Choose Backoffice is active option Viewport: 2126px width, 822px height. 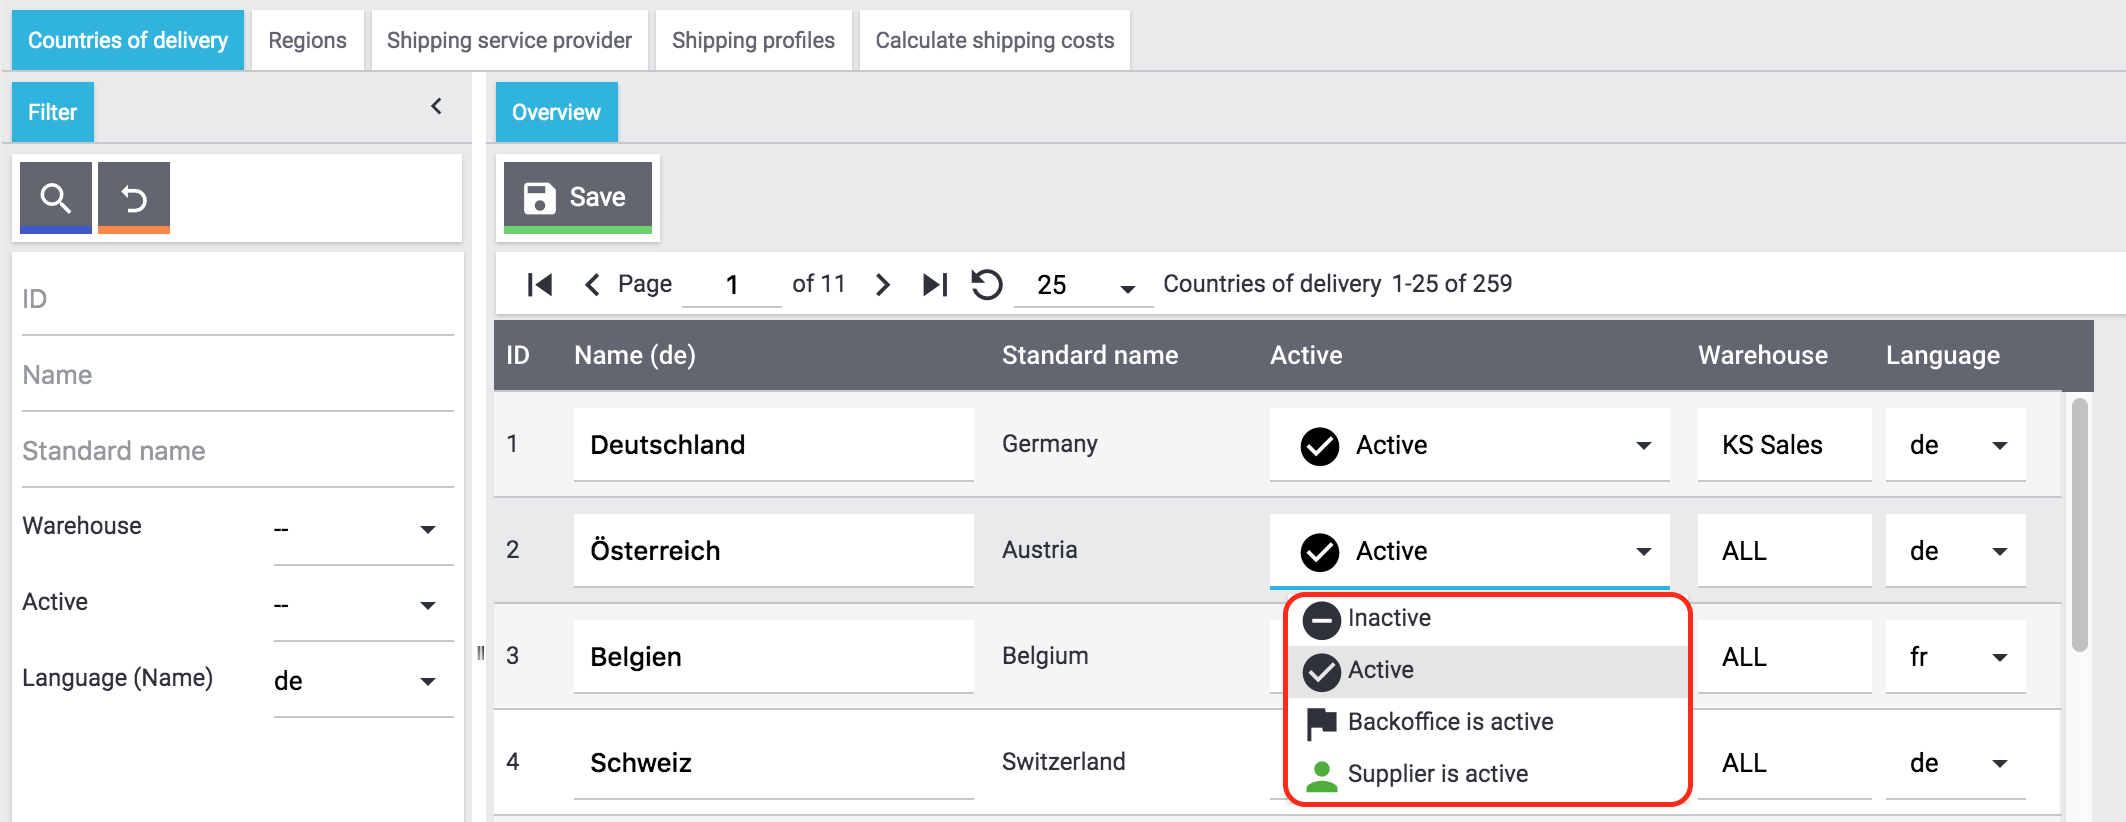tap(1450, 722)
